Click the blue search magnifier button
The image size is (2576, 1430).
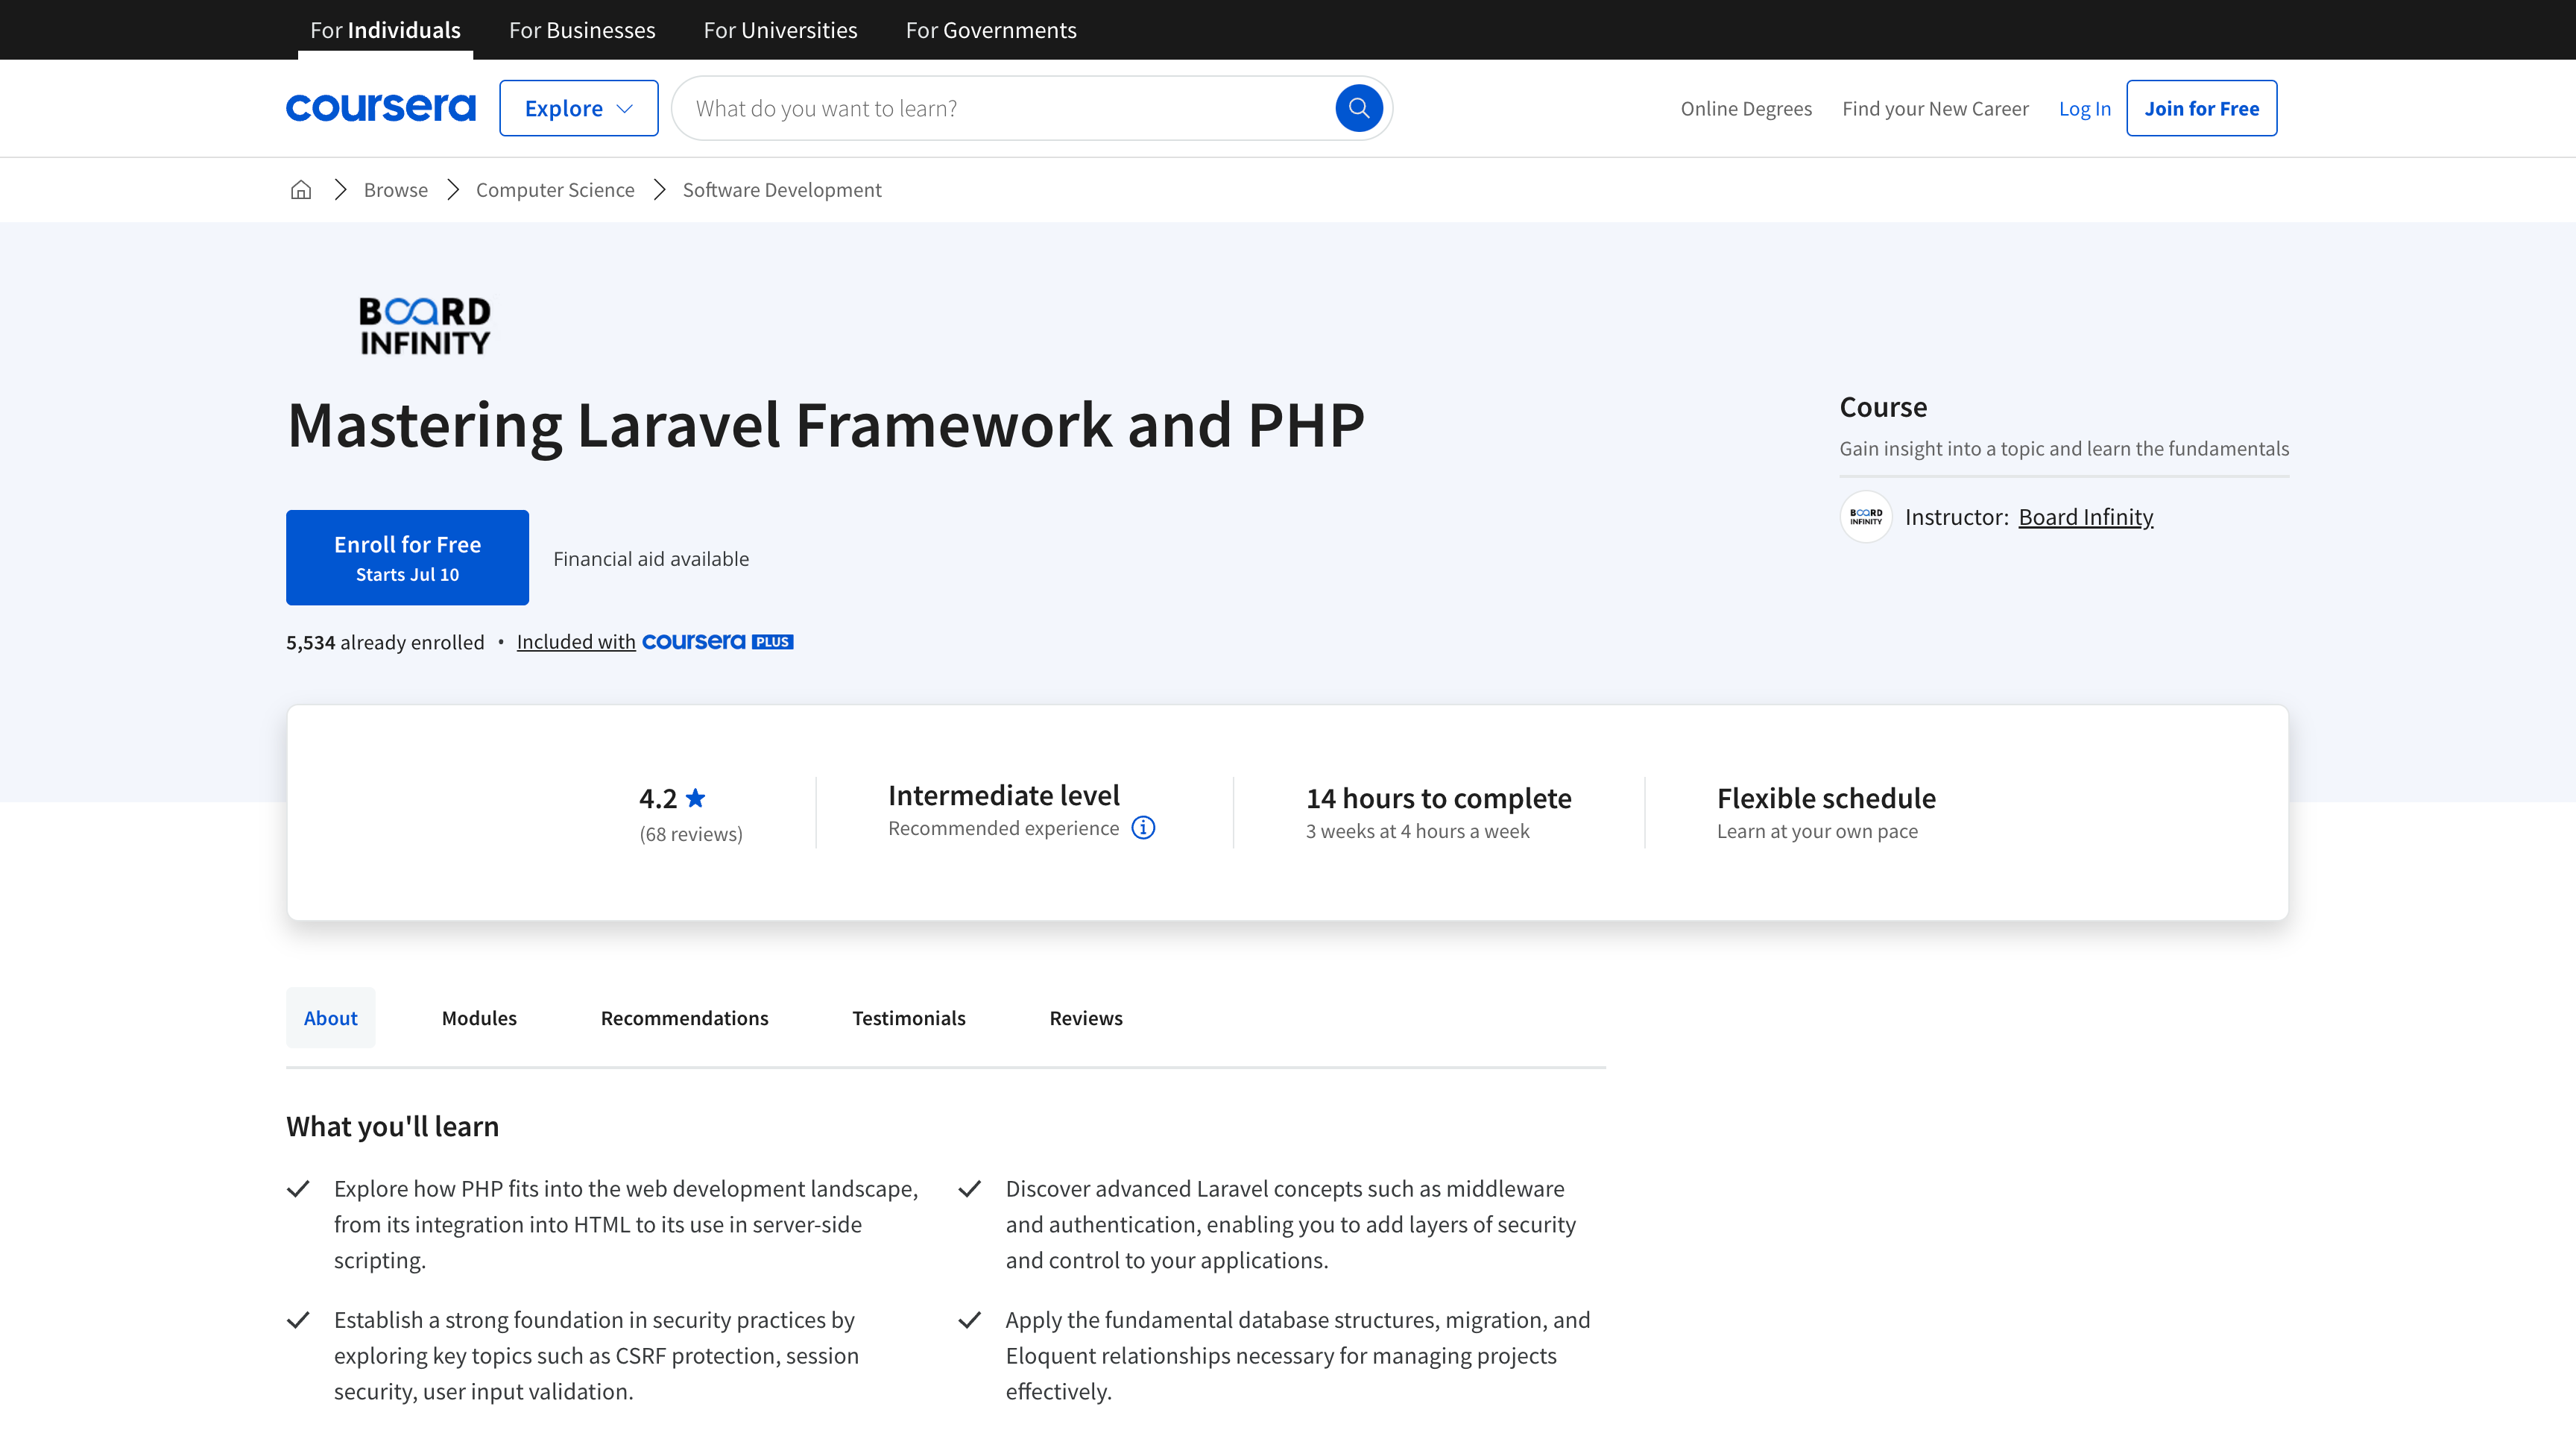click(x=1358, y=108)
